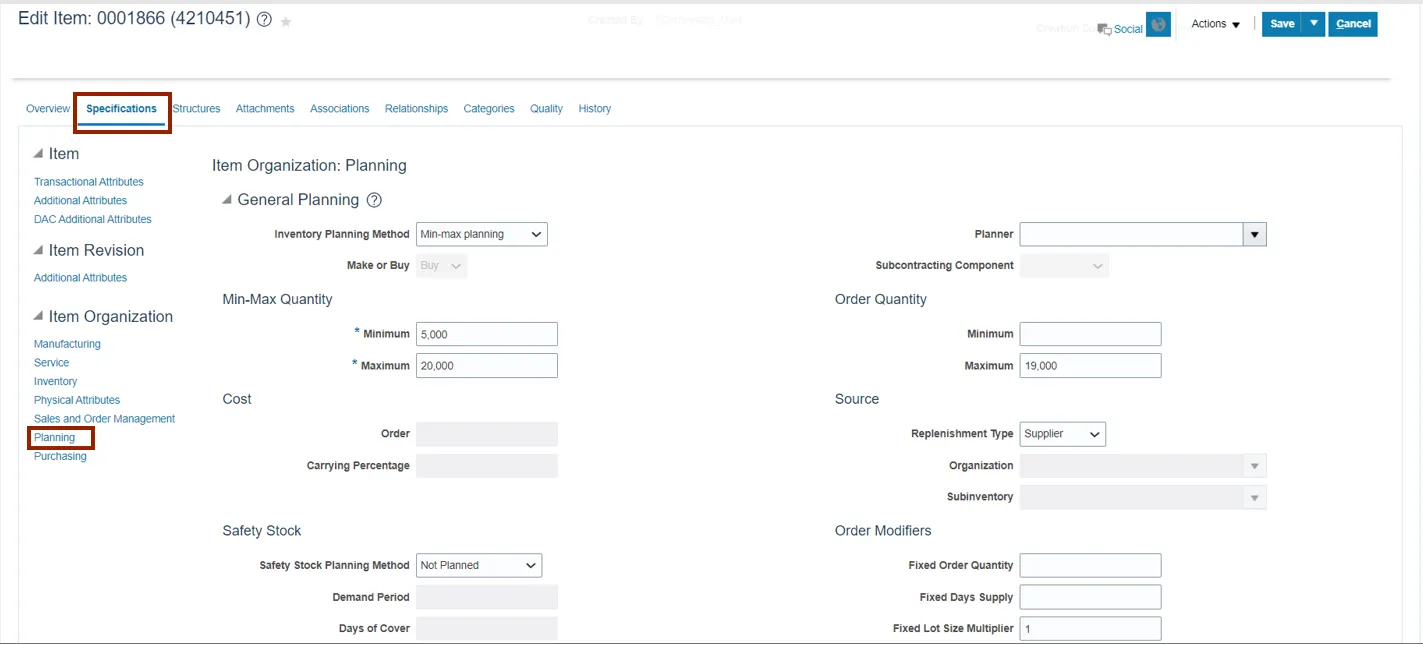
Task: Switch to the Structures tab
Action: click(x=196, y=108)
